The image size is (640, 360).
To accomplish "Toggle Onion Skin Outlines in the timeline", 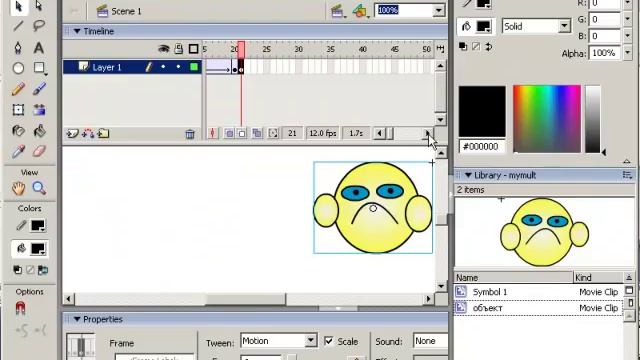I will point(242,133).
